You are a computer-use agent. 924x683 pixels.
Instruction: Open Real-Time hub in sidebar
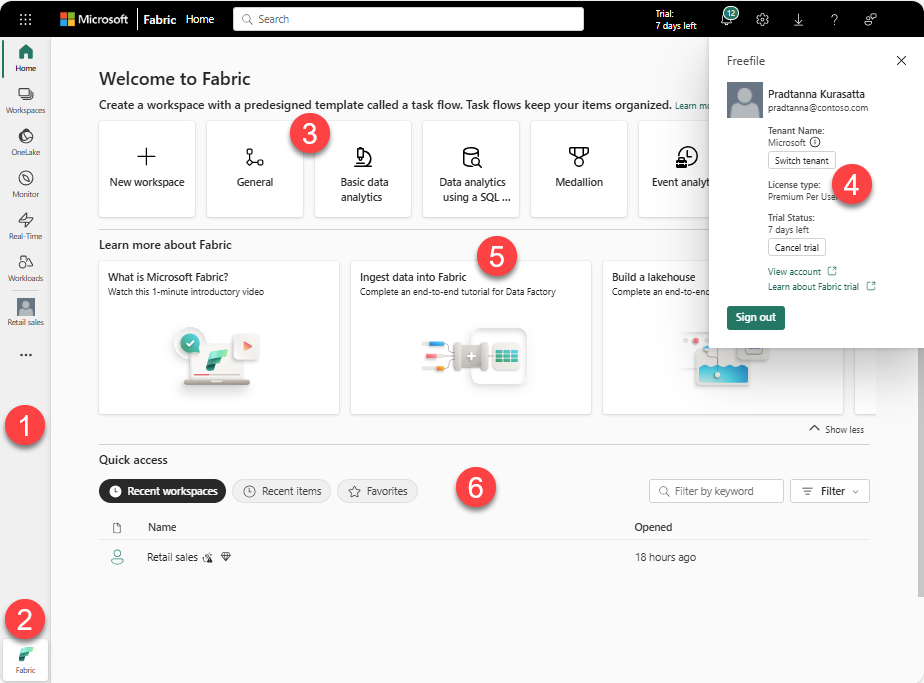pyautogui.click(x=26, y=225)
